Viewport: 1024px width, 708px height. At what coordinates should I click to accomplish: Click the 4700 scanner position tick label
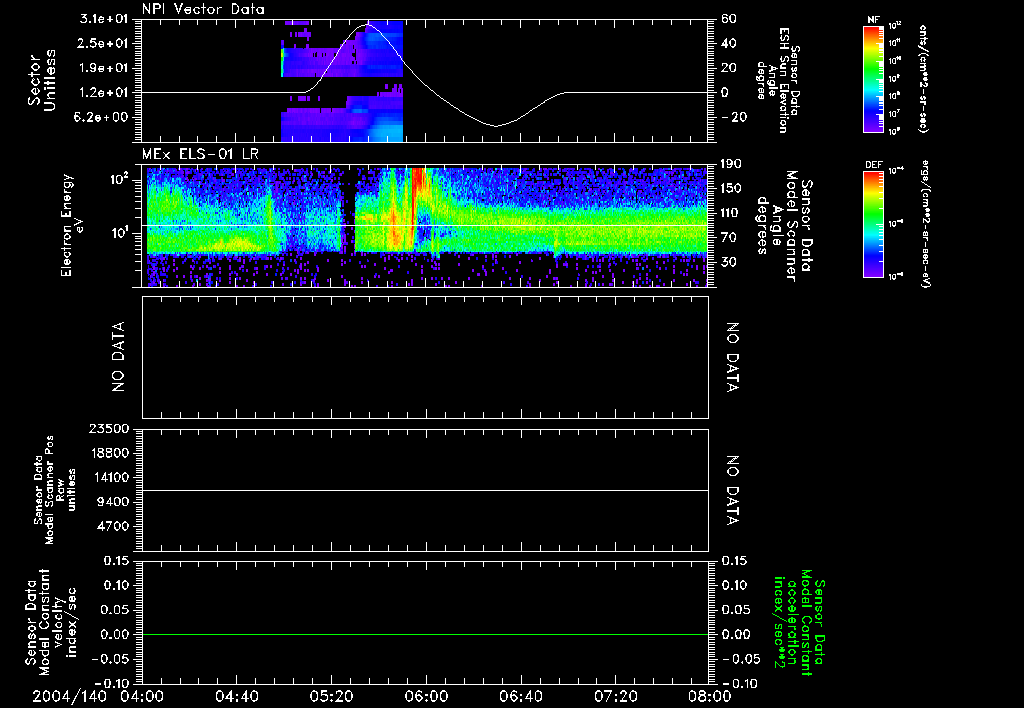click(112, 526)
